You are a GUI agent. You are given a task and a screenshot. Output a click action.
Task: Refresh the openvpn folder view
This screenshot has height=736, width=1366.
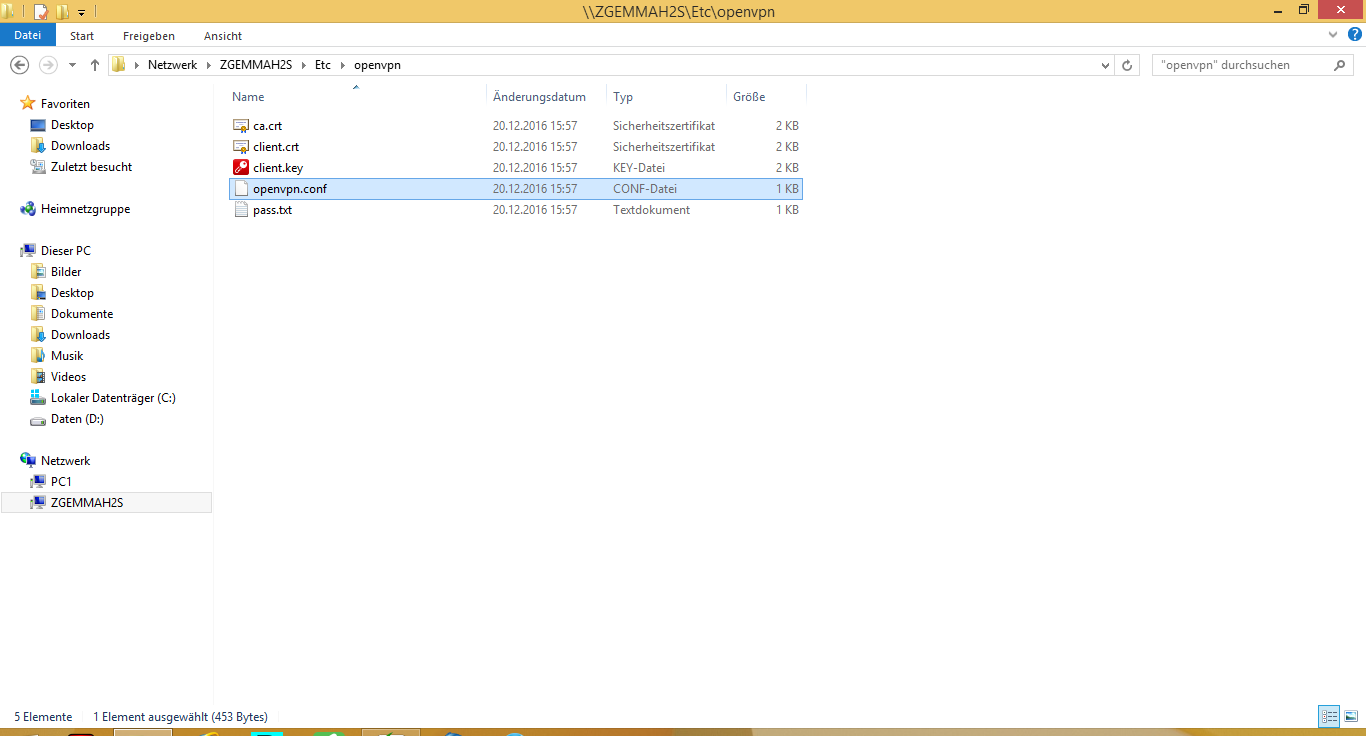point(1127,65)
